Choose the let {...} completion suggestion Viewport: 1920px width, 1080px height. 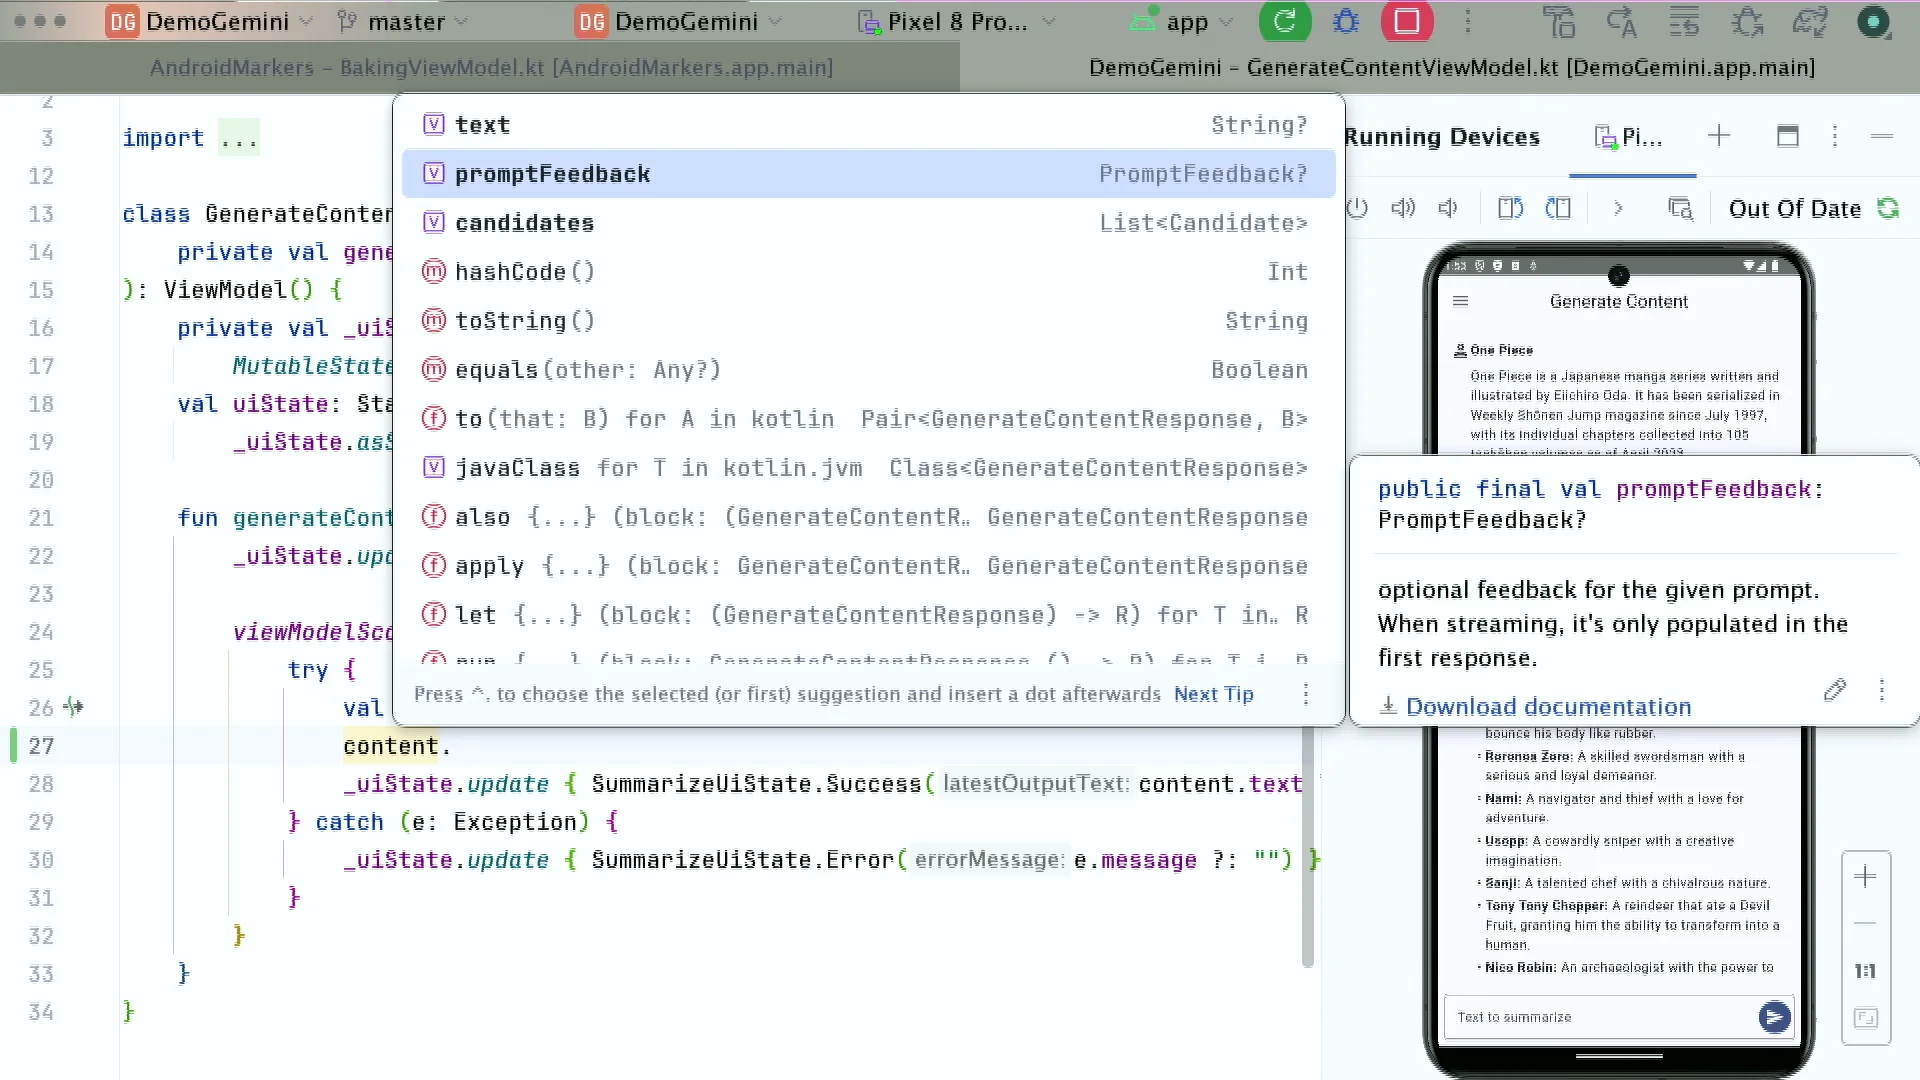tap(868, 615)
